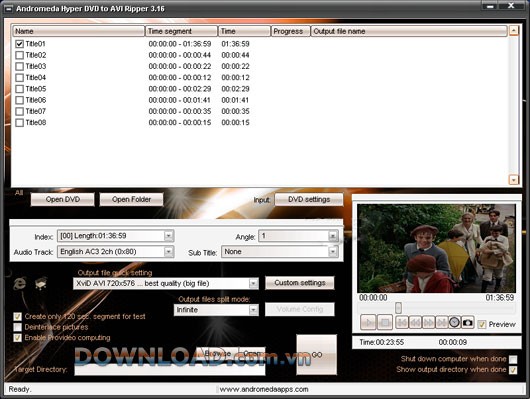Image resolution: width=530 pixels, height=399 pixels.
Task: Check the Title03 checkbox
Action: 20,66
